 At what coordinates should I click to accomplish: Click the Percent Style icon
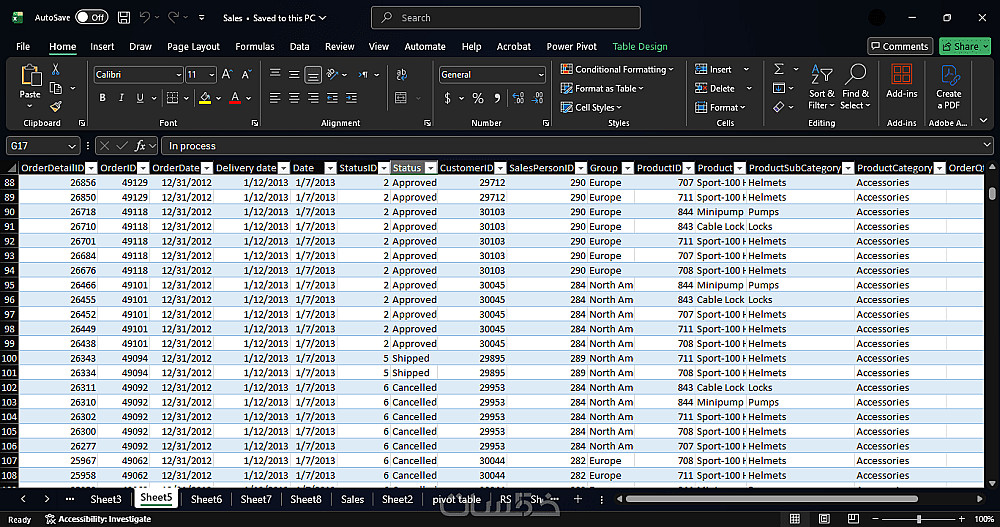click(478, 98)
